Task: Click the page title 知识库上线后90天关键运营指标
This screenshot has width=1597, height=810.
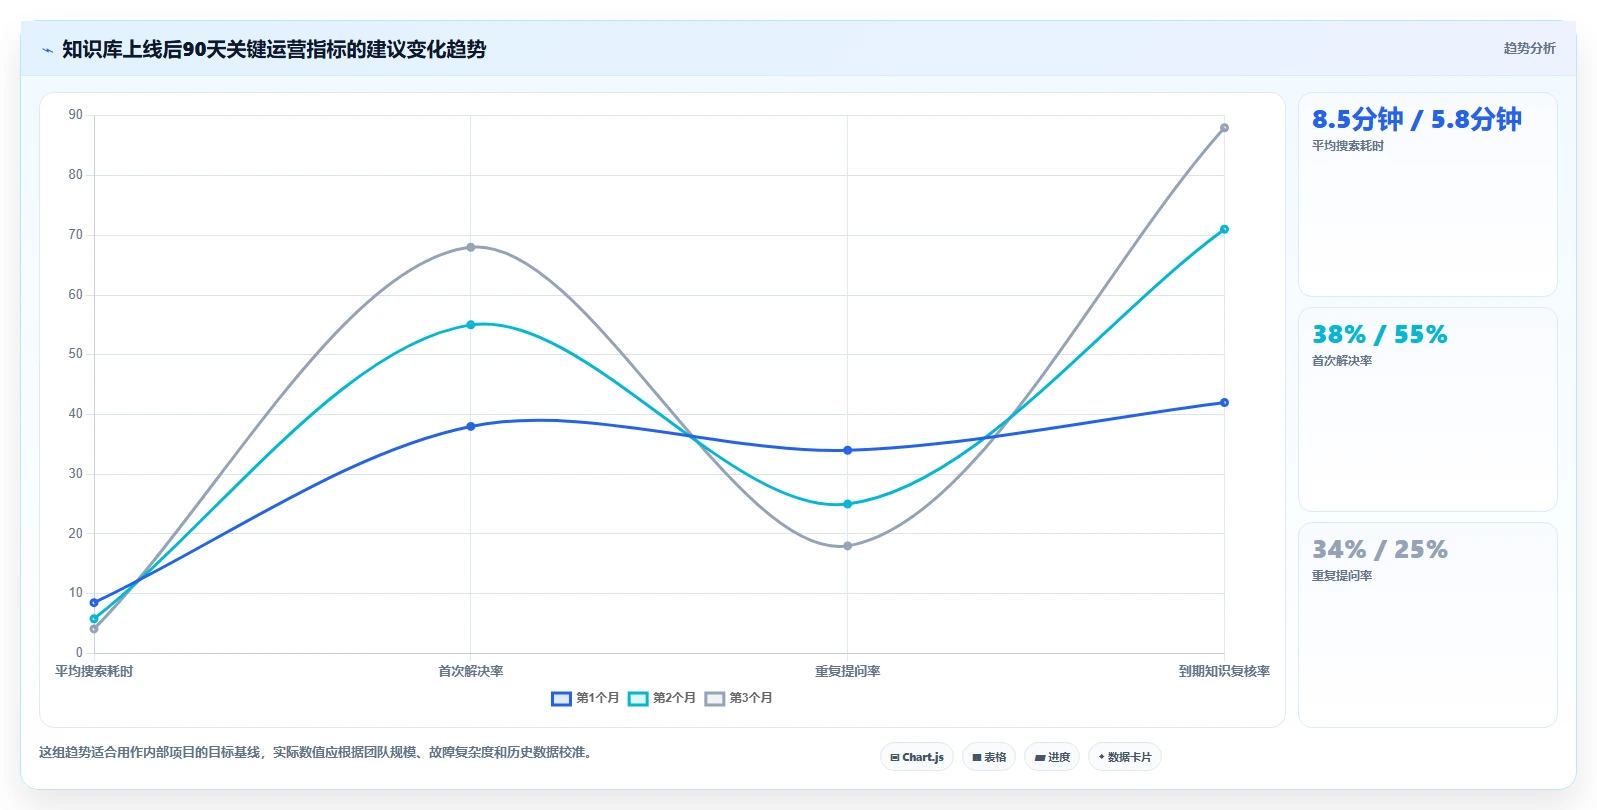Action: coord(274,49)
